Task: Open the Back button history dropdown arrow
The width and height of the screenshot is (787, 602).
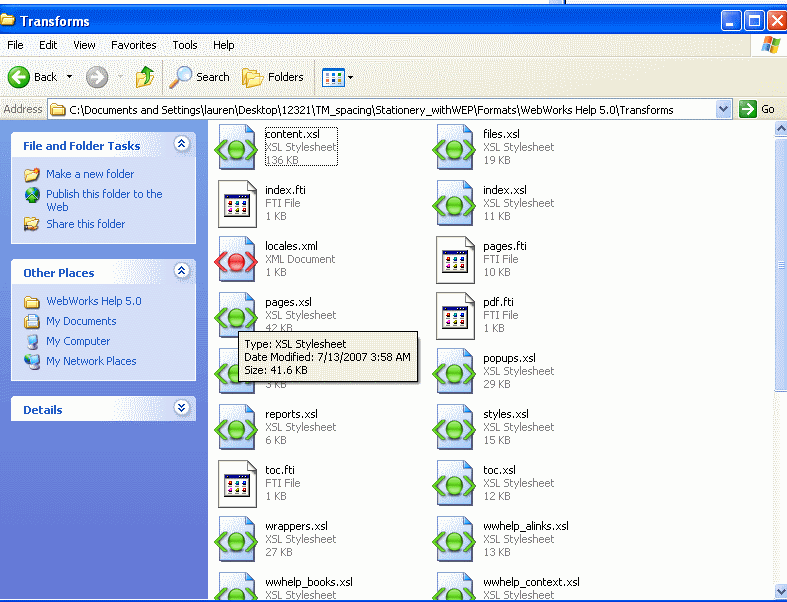Action: pos(69,77)
